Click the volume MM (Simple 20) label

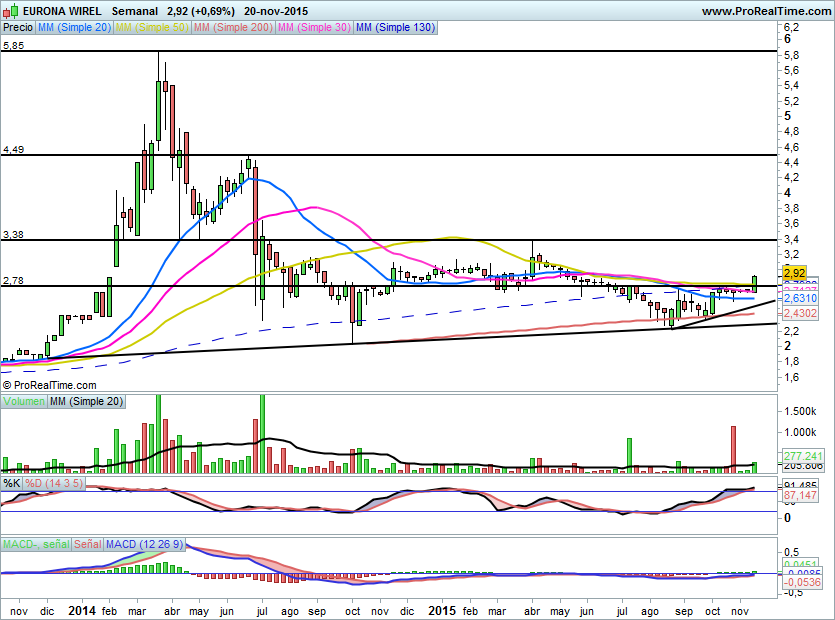click(86, 401)
